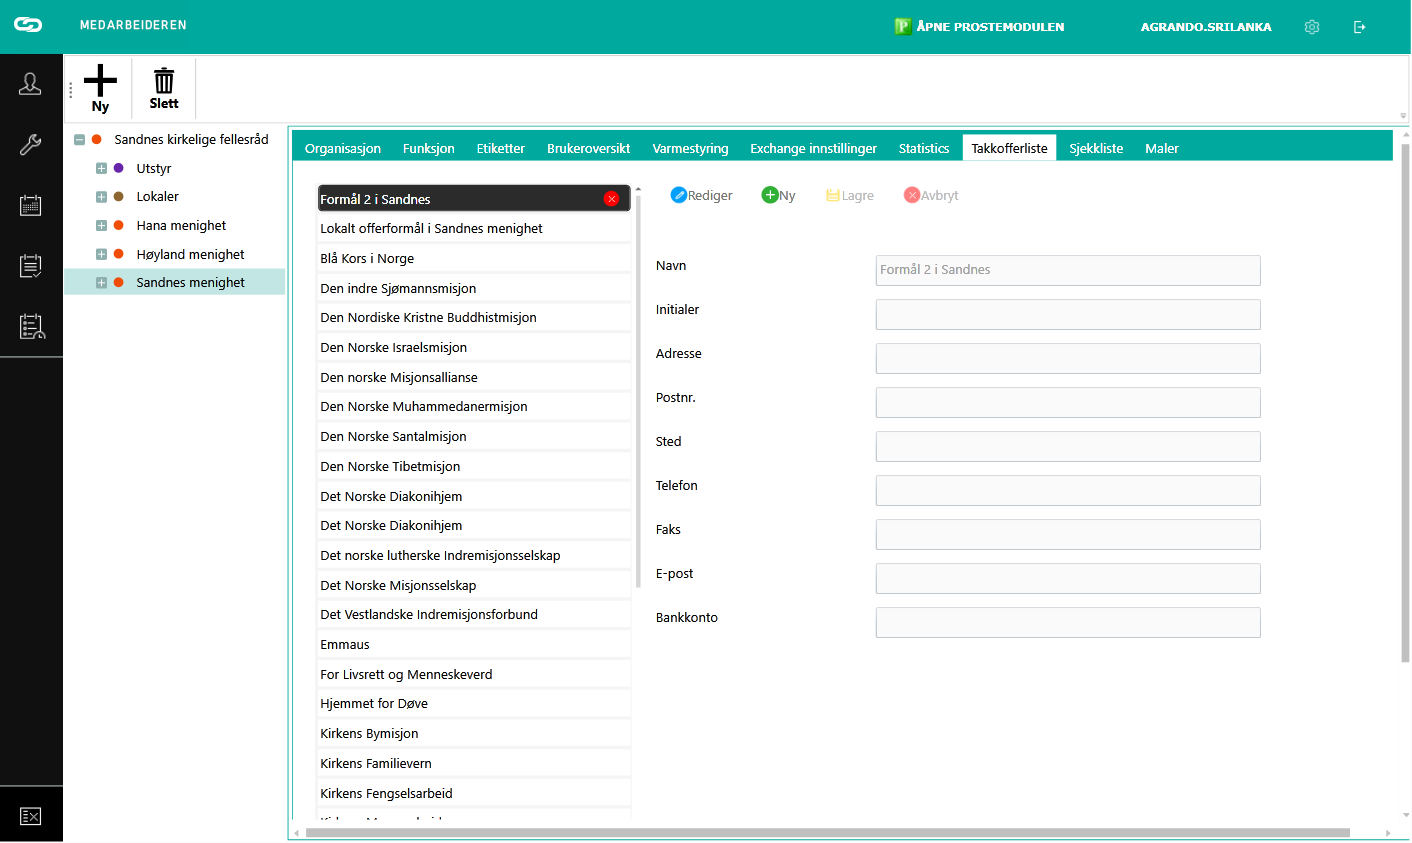Switch to the Varmestyring tab

(x=691, y=148)
